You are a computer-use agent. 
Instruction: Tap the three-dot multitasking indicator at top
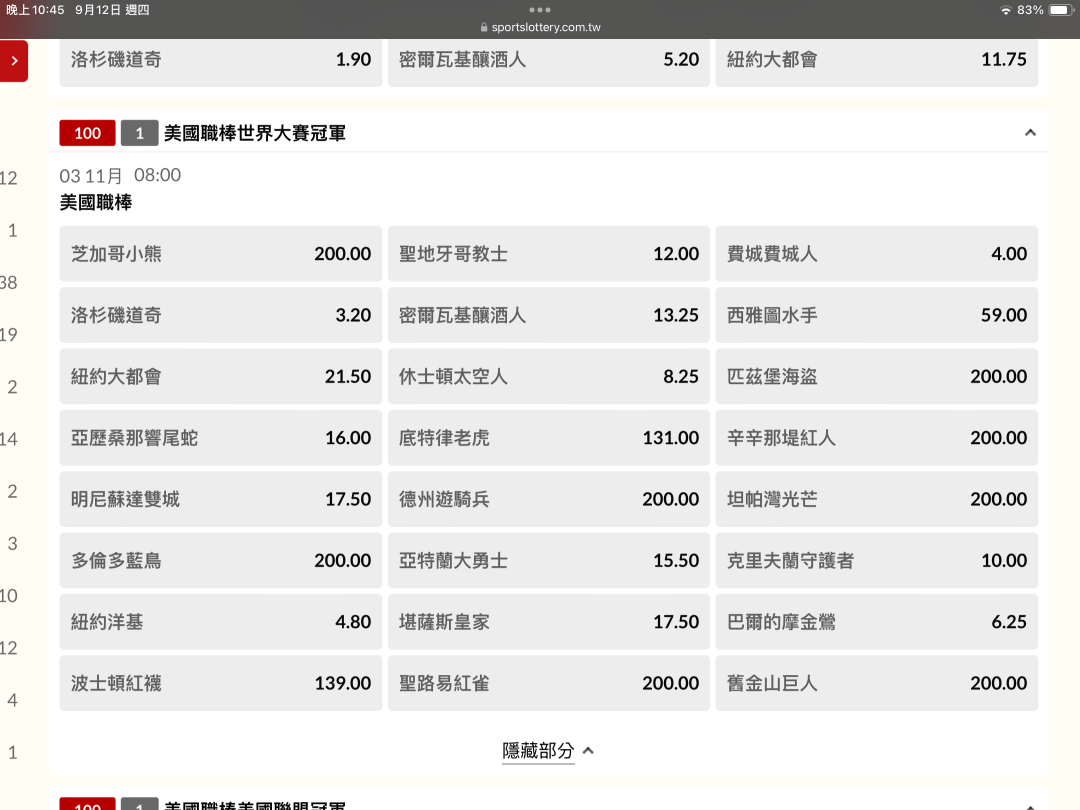[x=539, y=10]
